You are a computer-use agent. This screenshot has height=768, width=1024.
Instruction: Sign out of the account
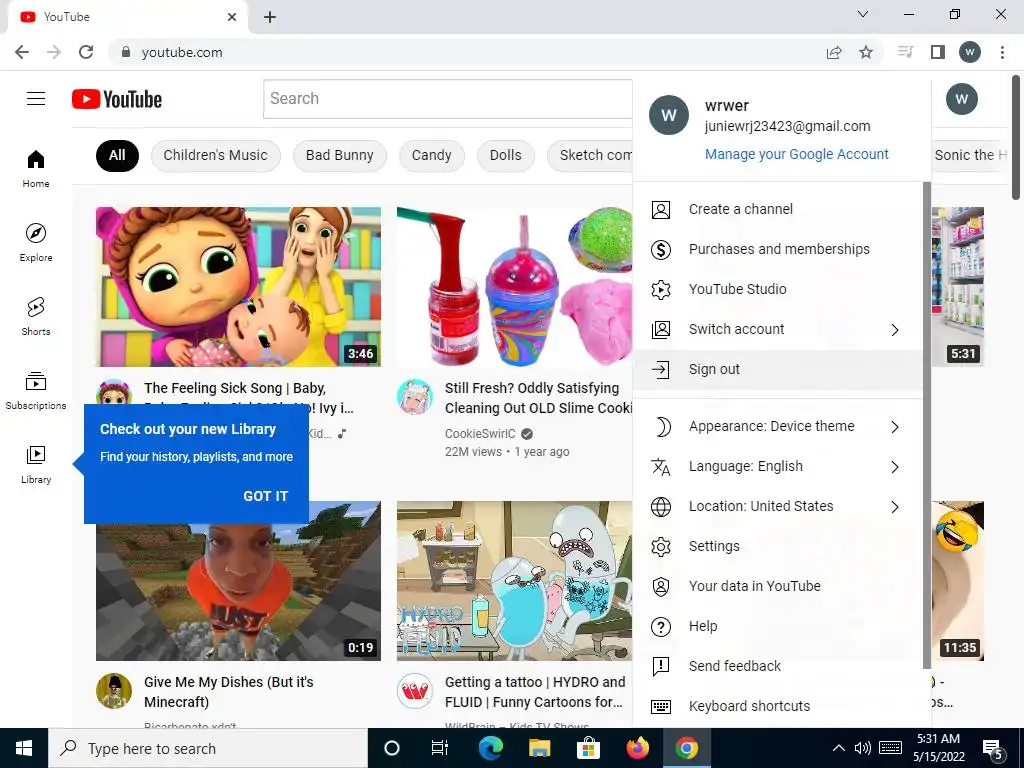tap(778, 370)
